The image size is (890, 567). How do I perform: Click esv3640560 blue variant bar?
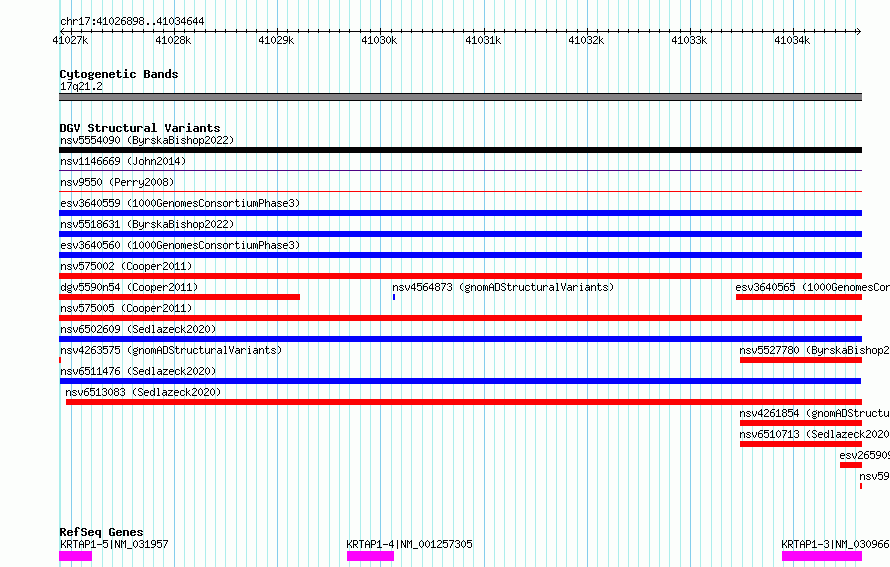click(460, 255)
